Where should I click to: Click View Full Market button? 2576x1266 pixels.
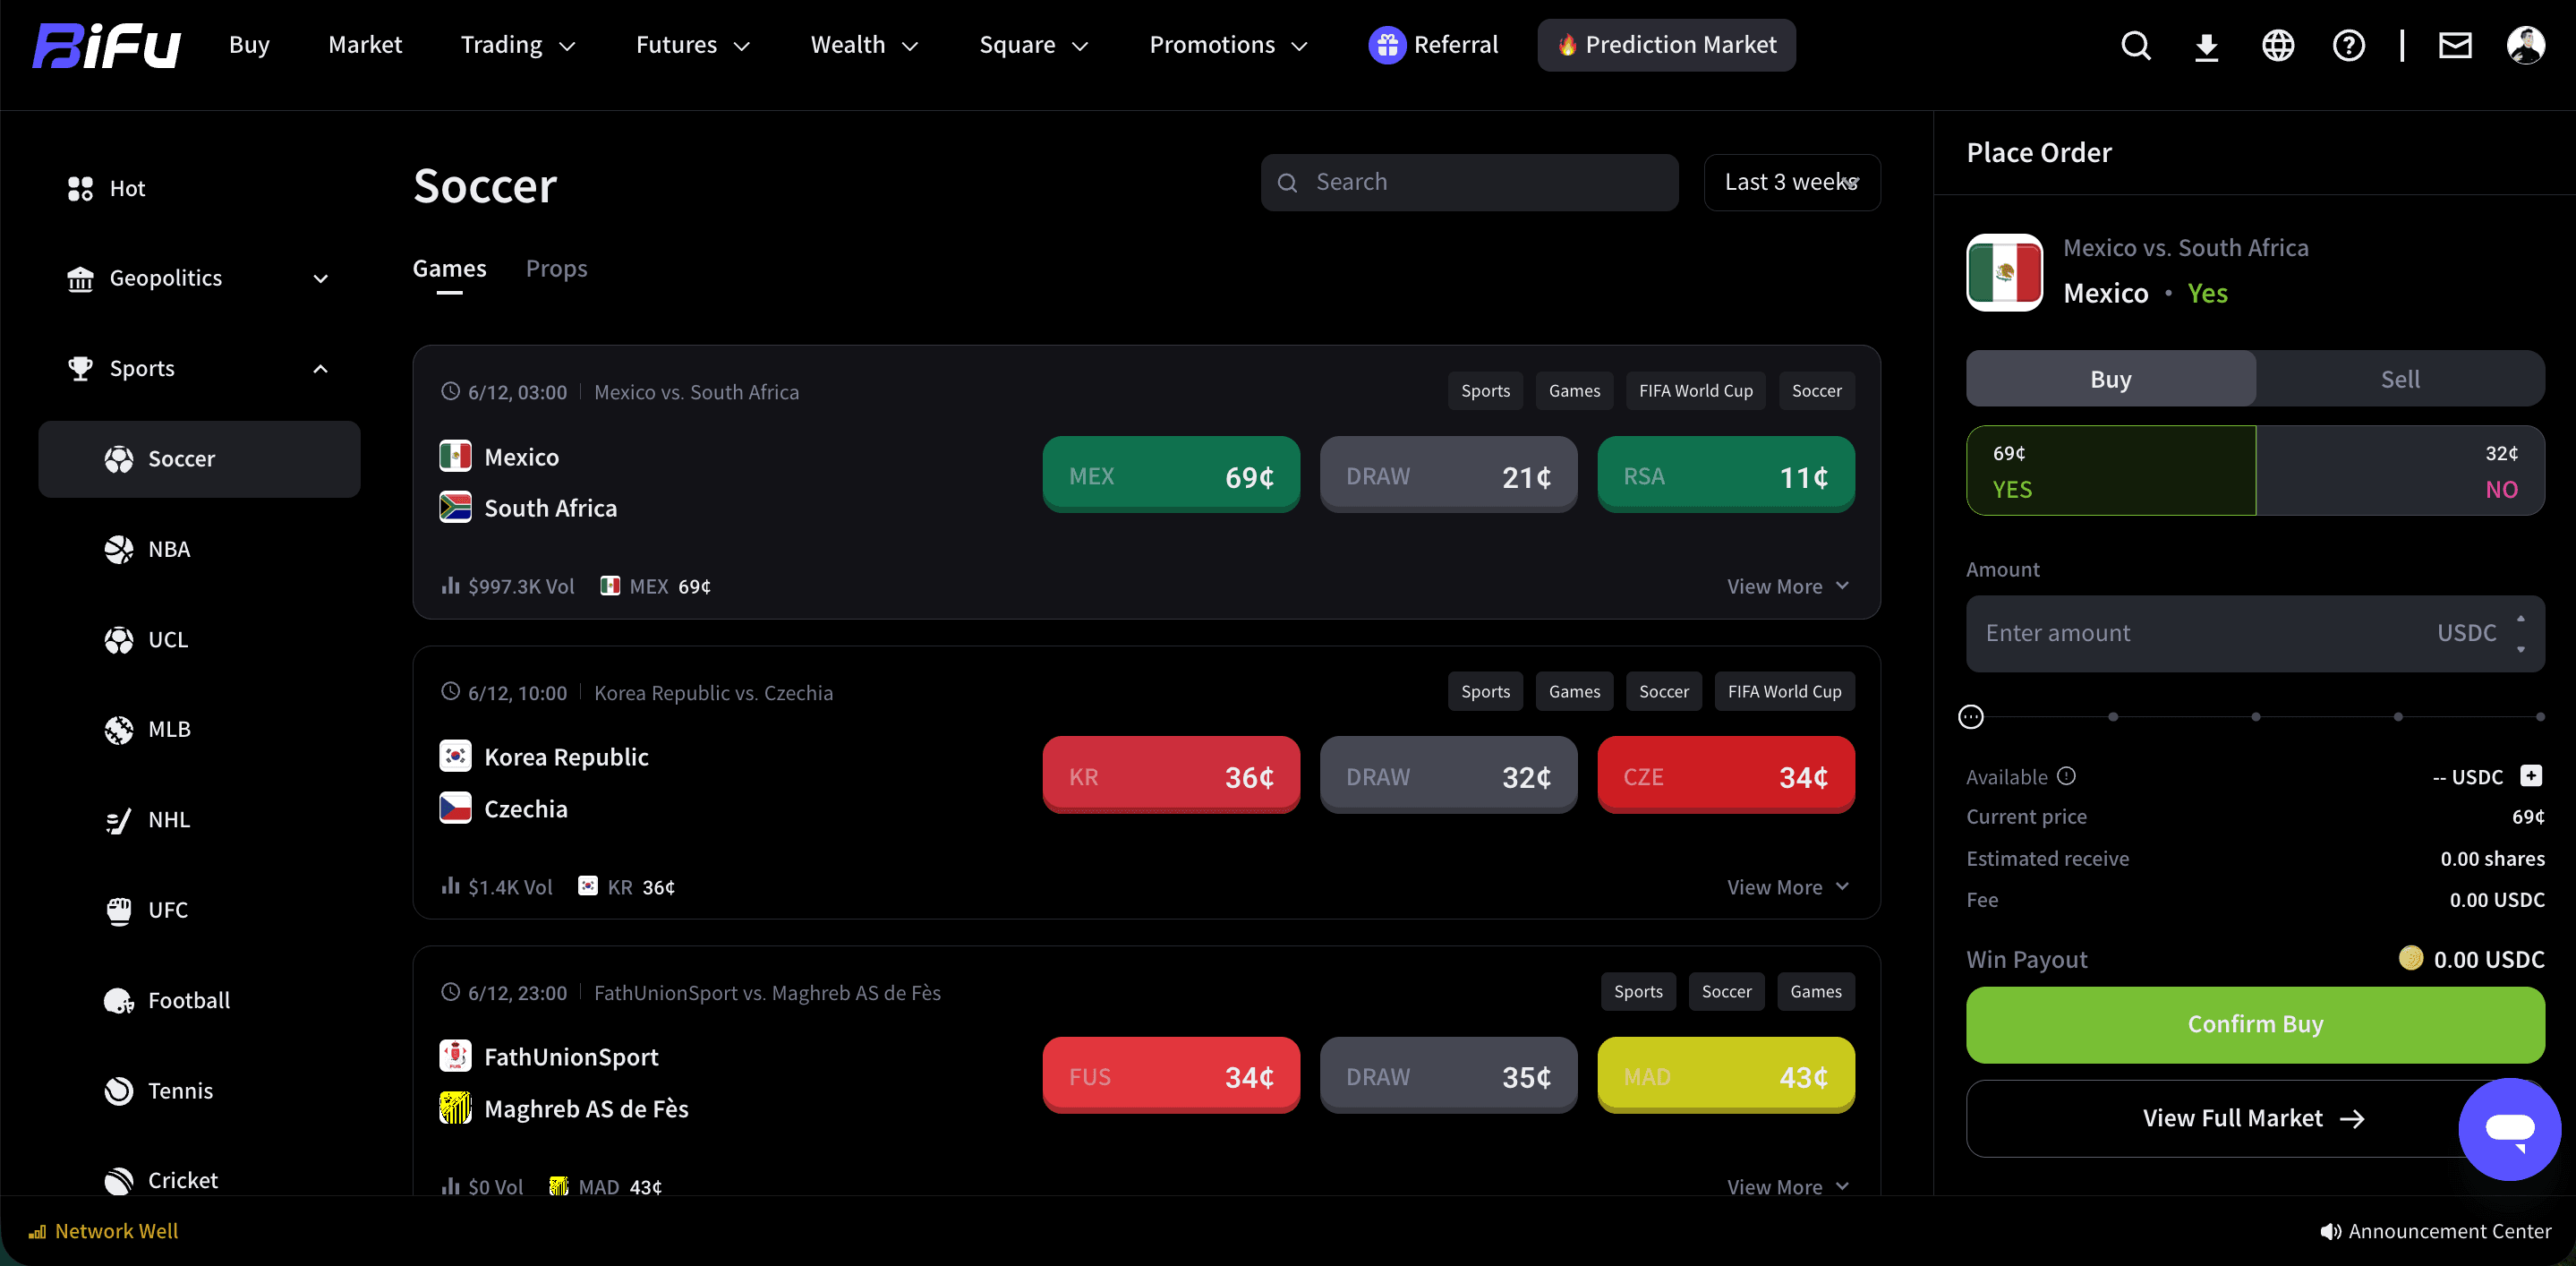pos(2255,1118)
